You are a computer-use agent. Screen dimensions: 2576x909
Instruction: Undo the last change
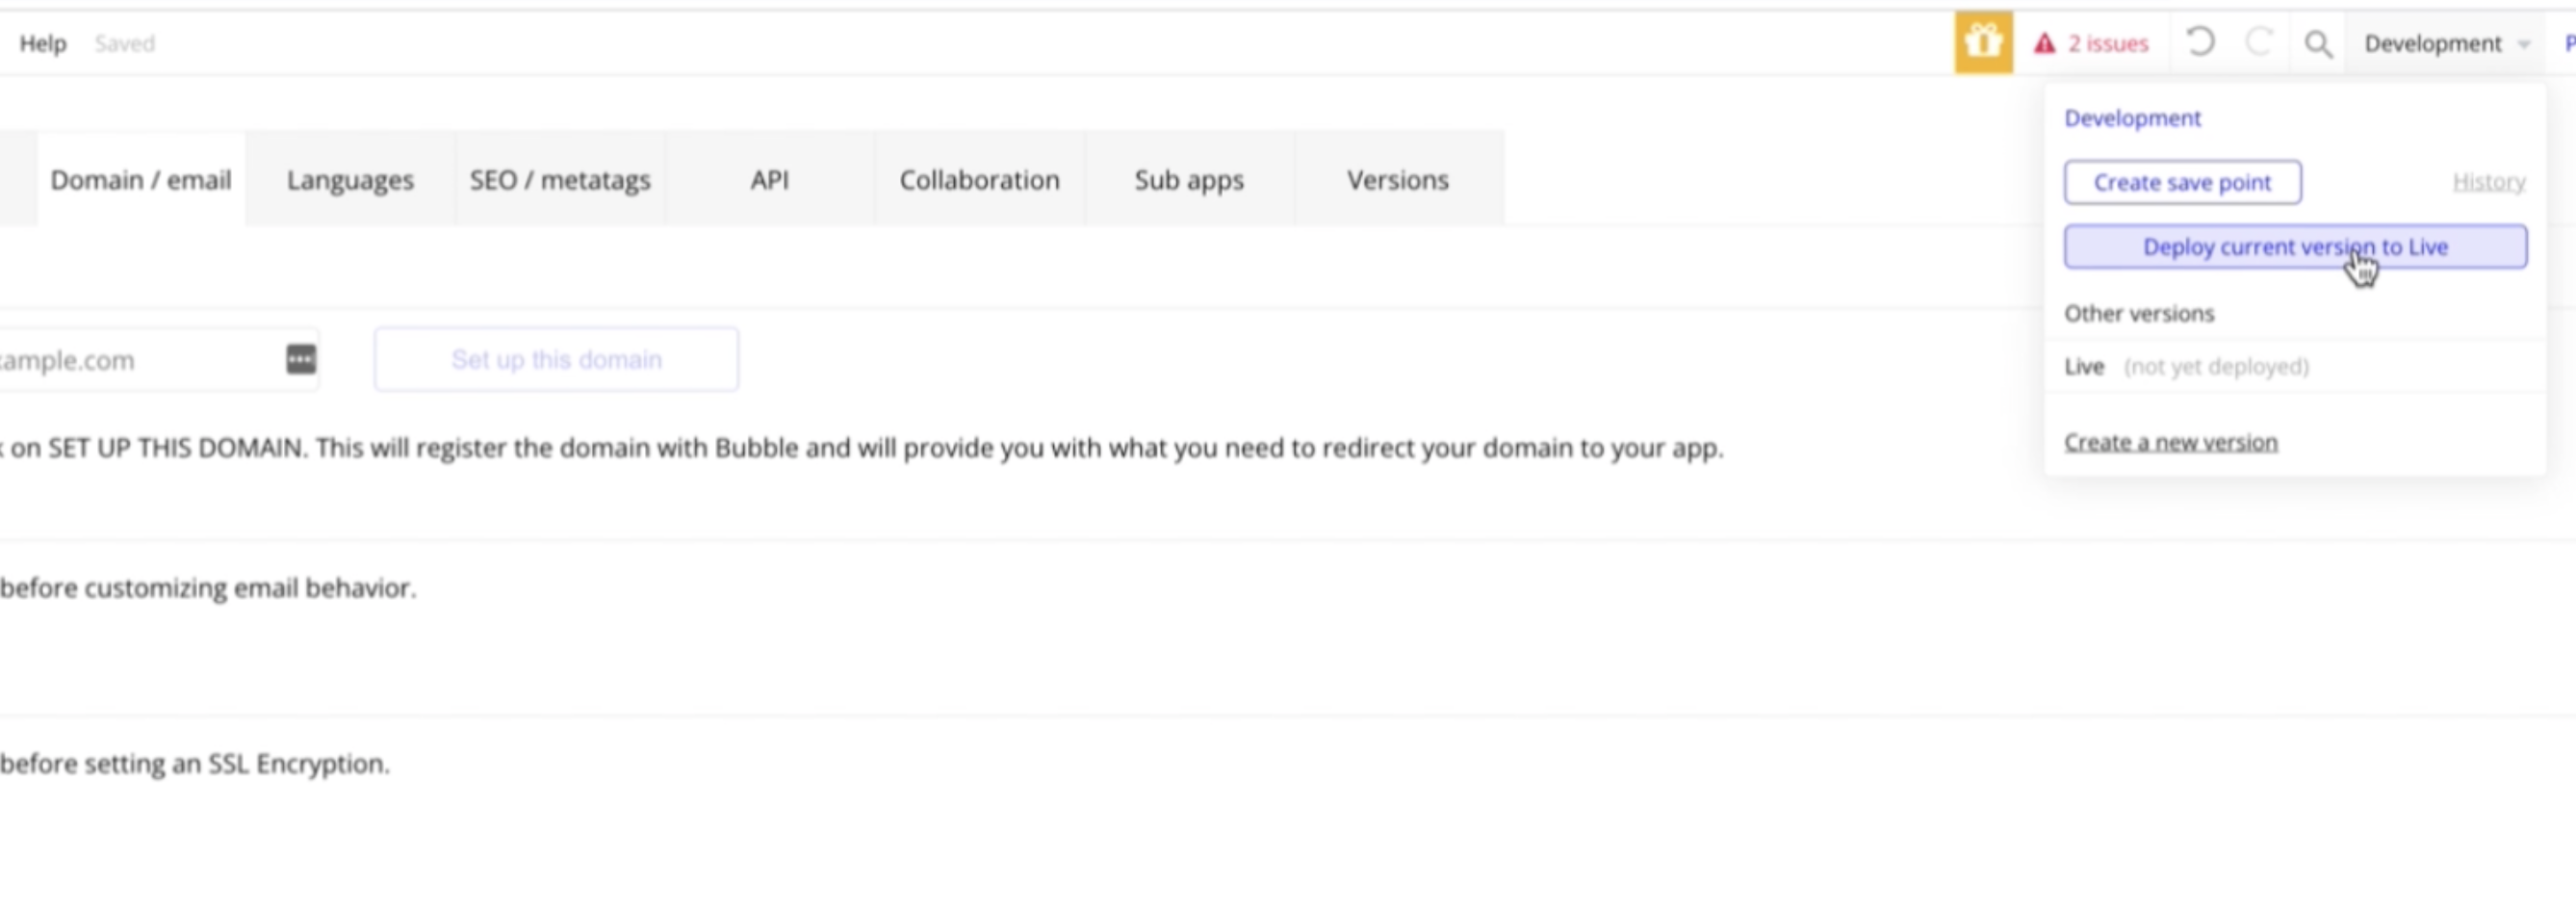2200,43
